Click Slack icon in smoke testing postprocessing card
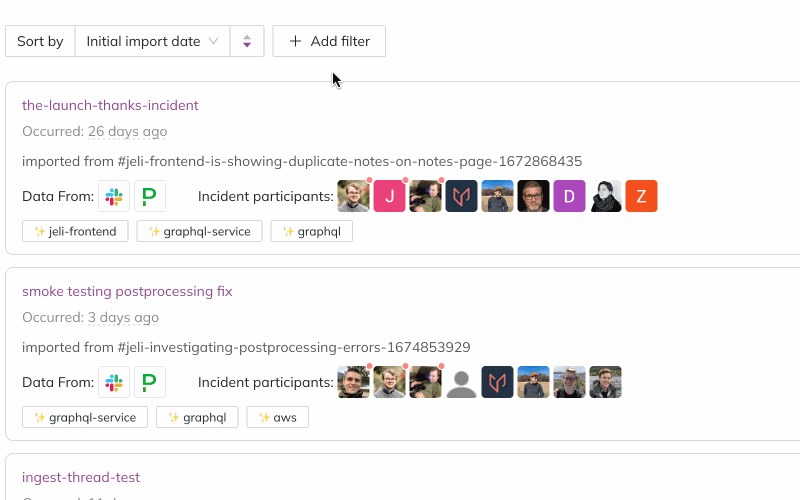Viewport: 800px width, 500px height. pyautogui.click(x=114, y=382)
